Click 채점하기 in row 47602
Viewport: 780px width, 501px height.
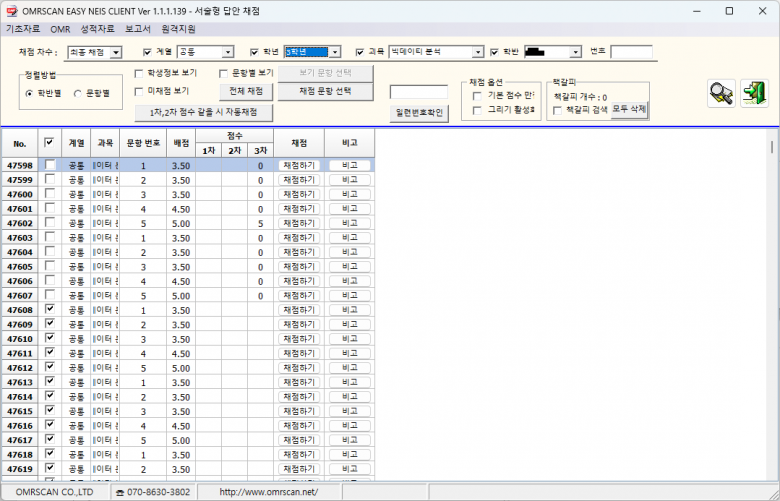298,224
